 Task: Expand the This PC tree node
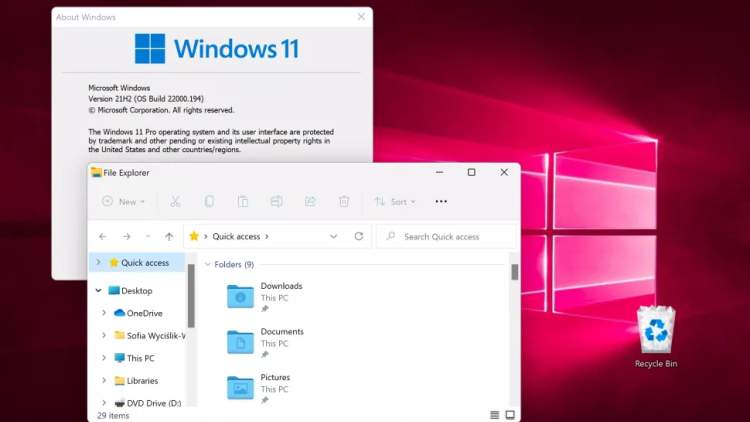pos(104,358)
